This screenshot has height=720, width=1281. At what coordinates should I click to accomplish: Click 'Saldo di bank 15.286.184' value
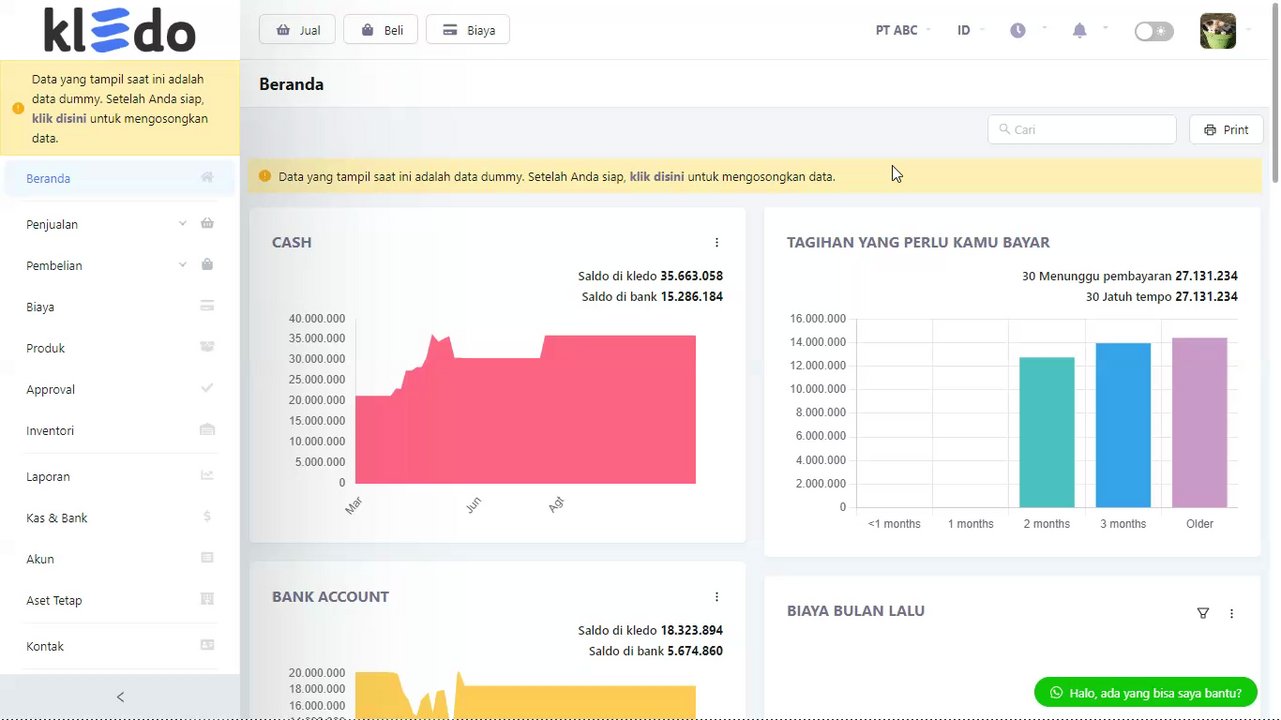pyautogui.click(x=652, y=297)
